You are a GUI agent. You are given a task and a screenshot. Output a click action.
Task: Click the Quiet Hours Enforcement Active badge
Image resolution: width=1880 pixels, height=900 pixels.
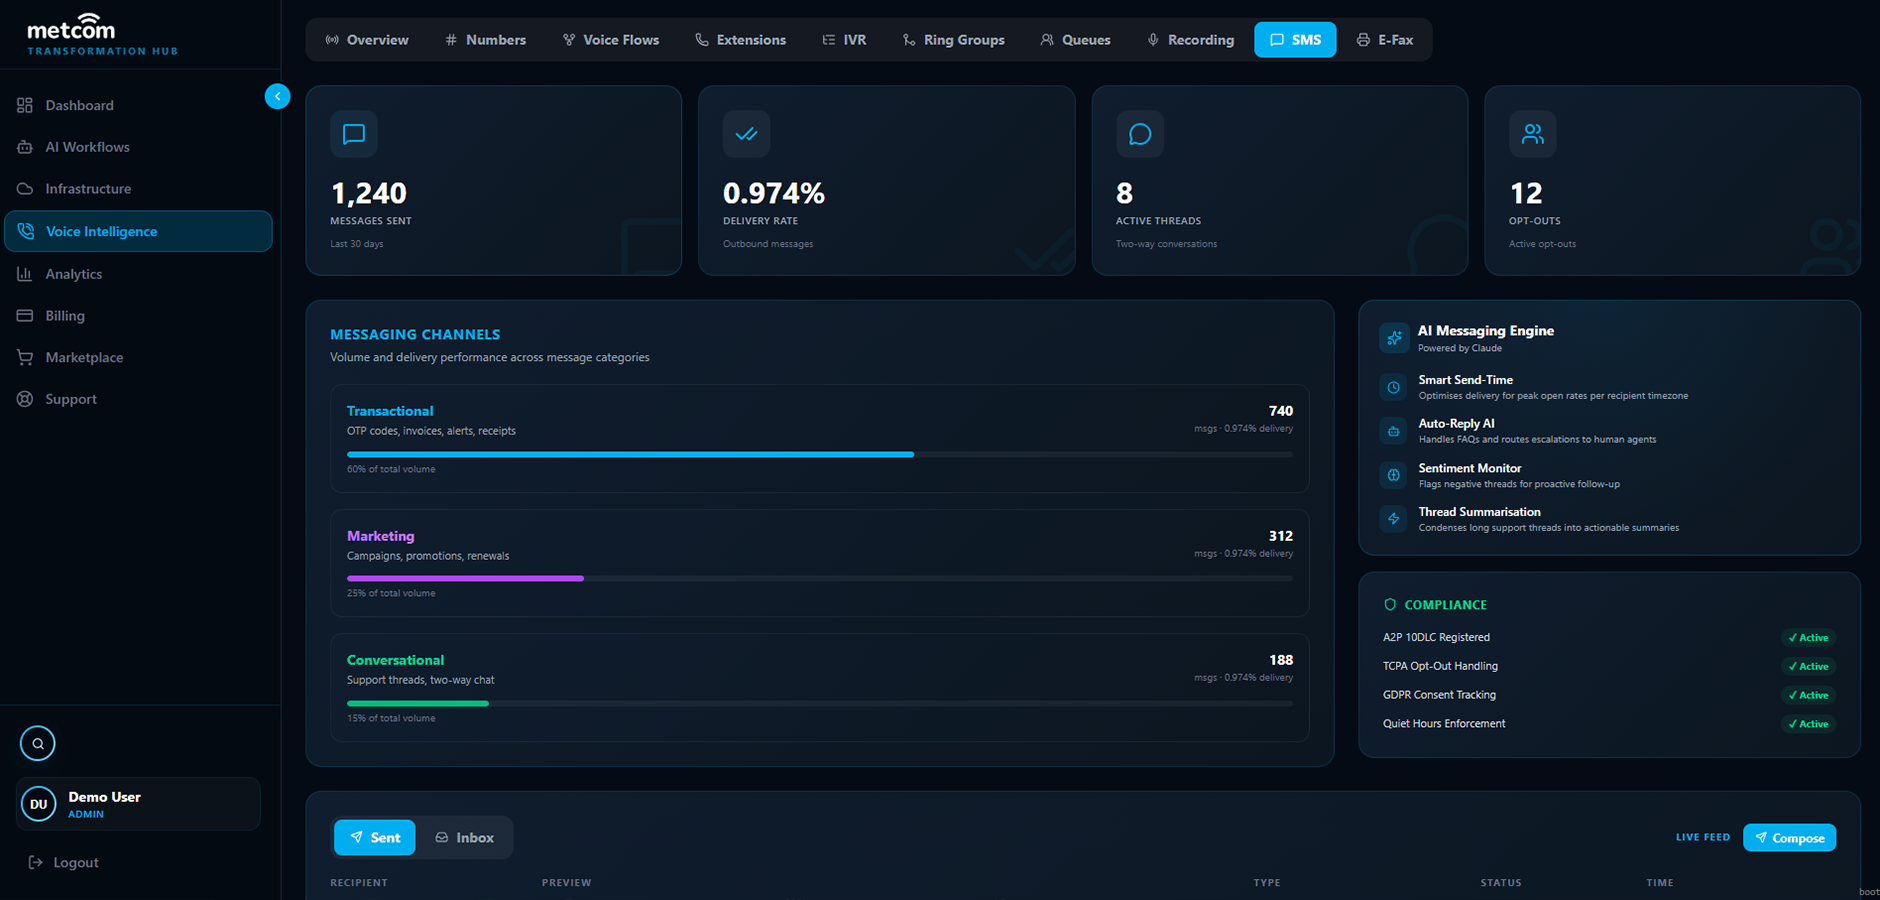click(x=1809, y=724)
